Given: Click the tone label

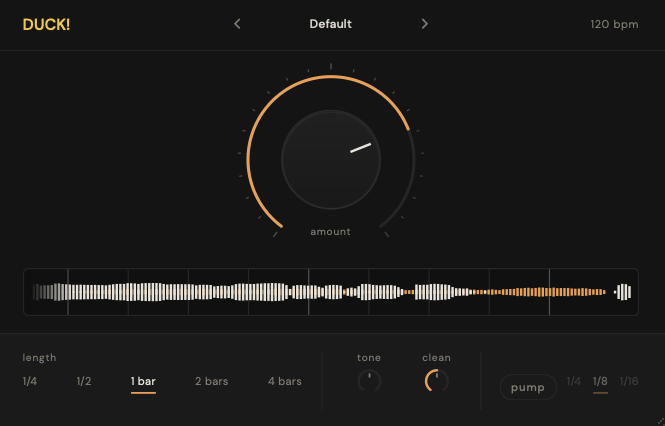Looking at the screenshot, I should (x=369, y=358).
